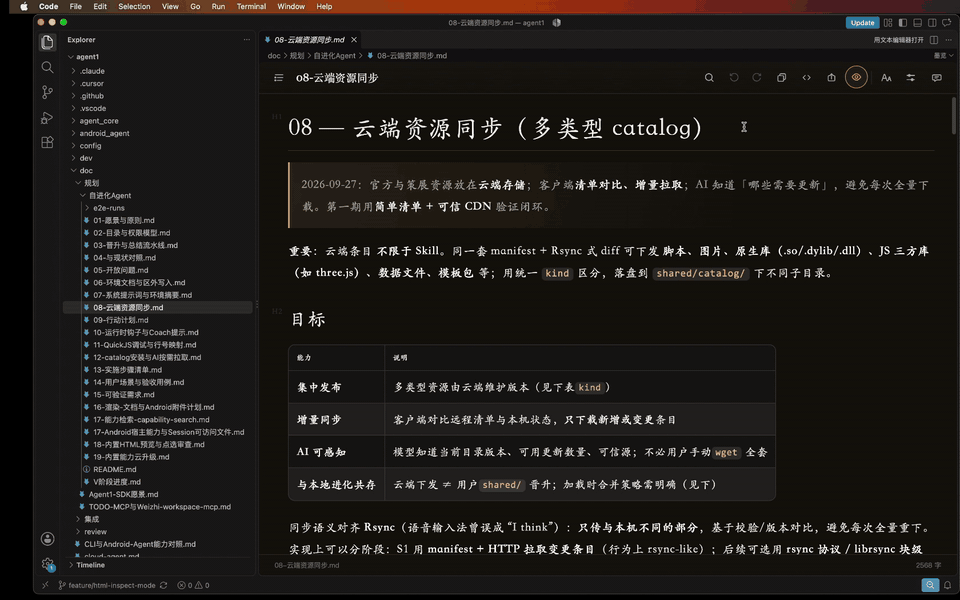Screen dimensions: 960x600
Task: Open the Accounts menu icon
Action: point(47,539)
